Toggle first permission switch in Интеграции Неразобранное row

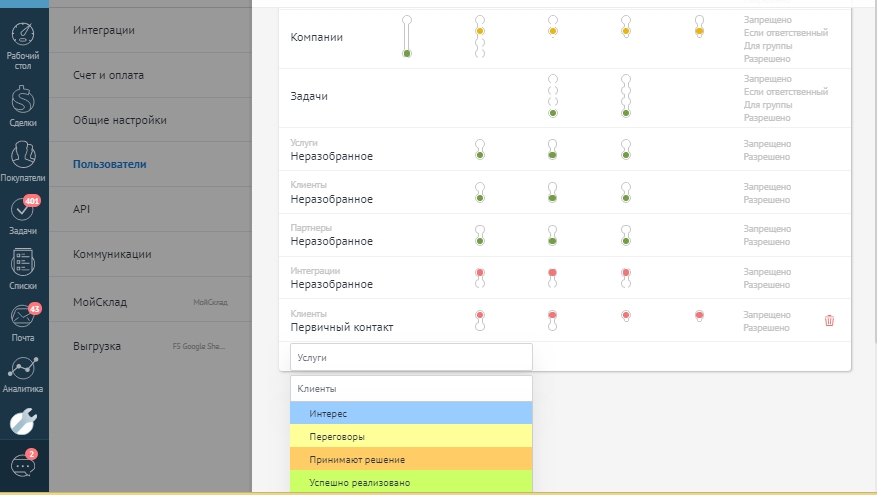click(x=480, y=277)
